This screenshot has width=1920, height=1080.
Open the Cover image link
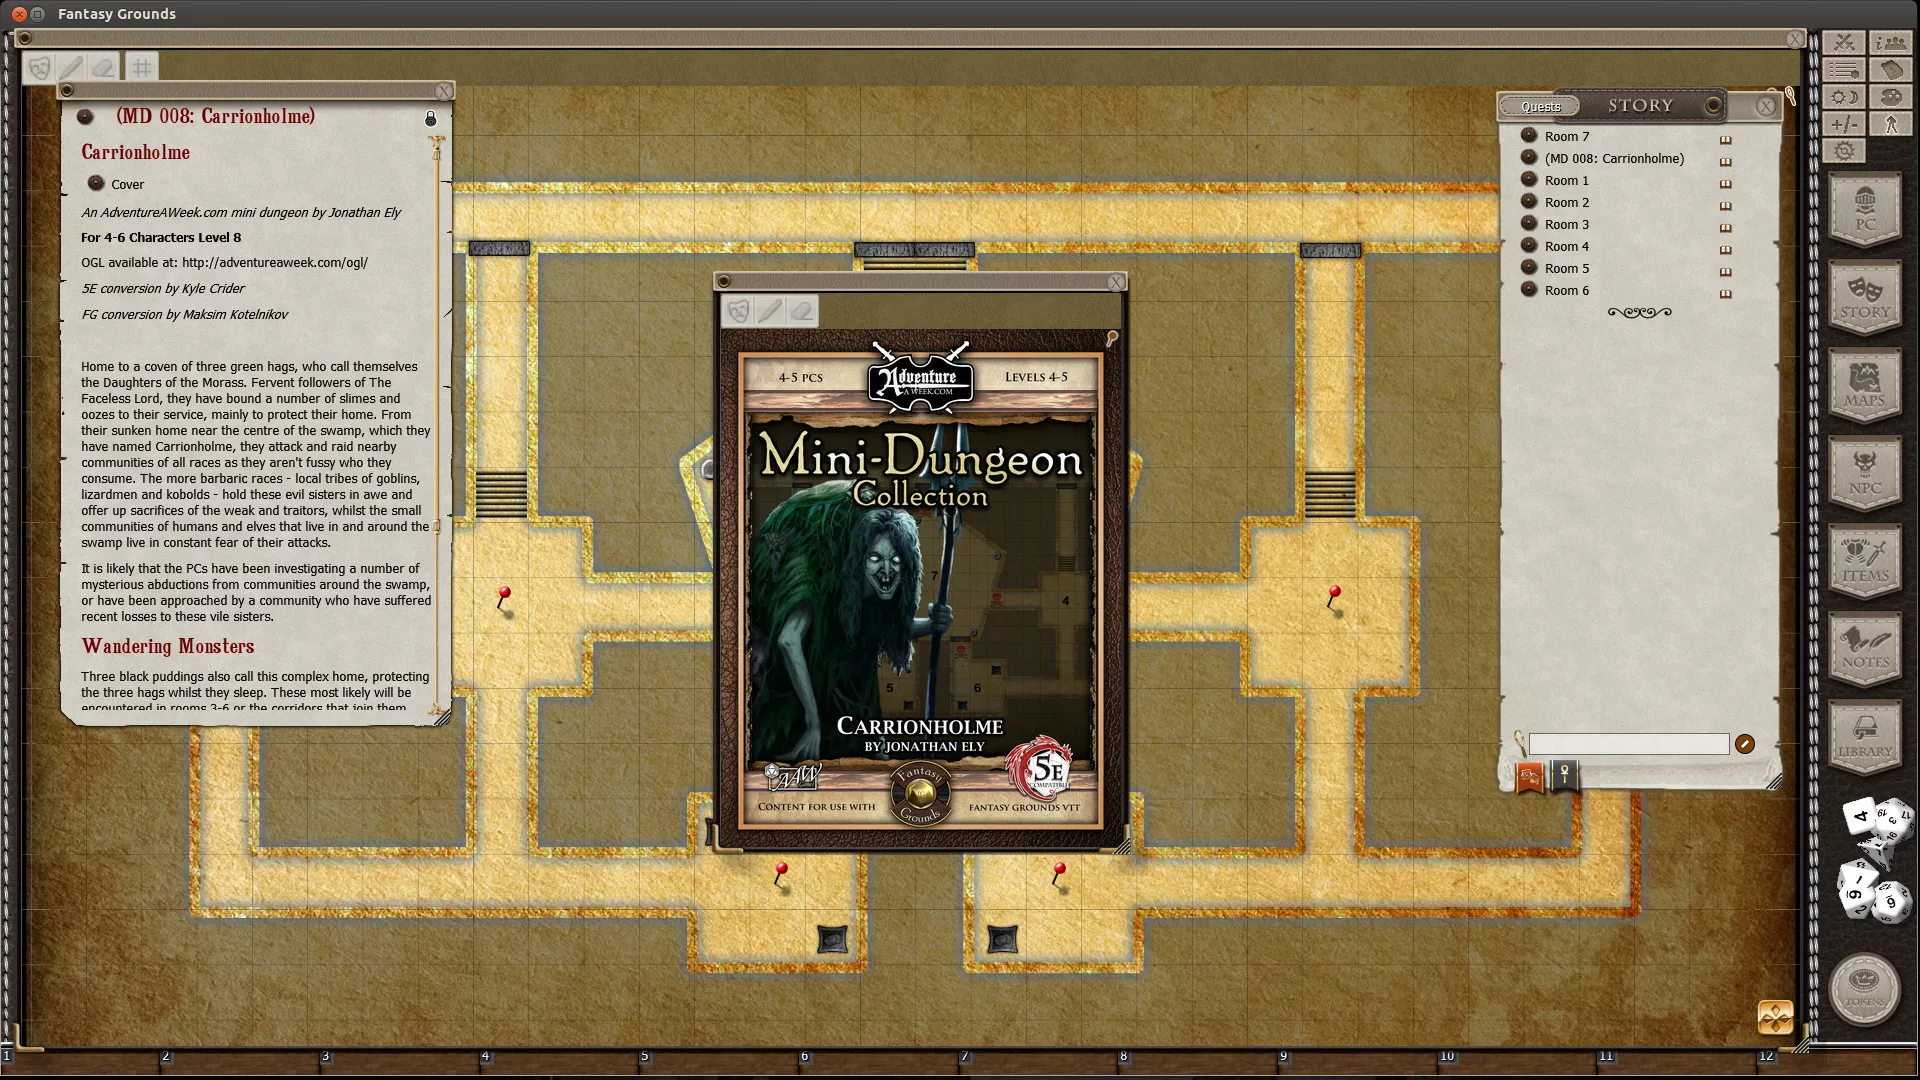(x=127, y=185)
